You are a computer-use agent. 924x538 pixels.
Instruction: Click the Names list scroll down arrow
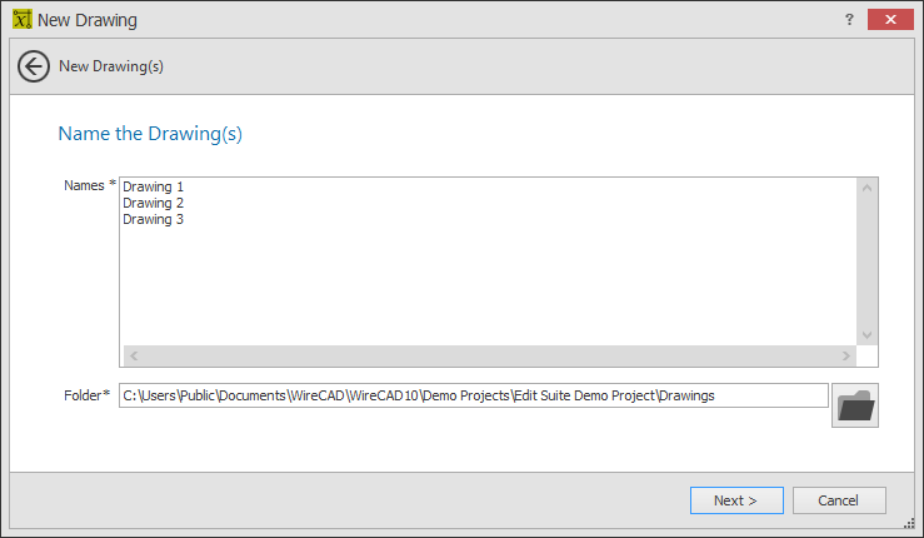pyautogui.click(x=867, y=335)
